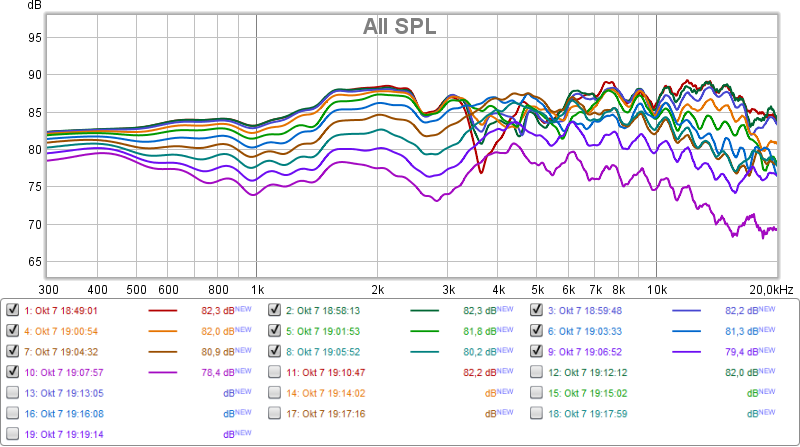
Task: Toggle off measurement 10 Okt 7 19:07:57 checkbox
Action: tap(13, 372)
